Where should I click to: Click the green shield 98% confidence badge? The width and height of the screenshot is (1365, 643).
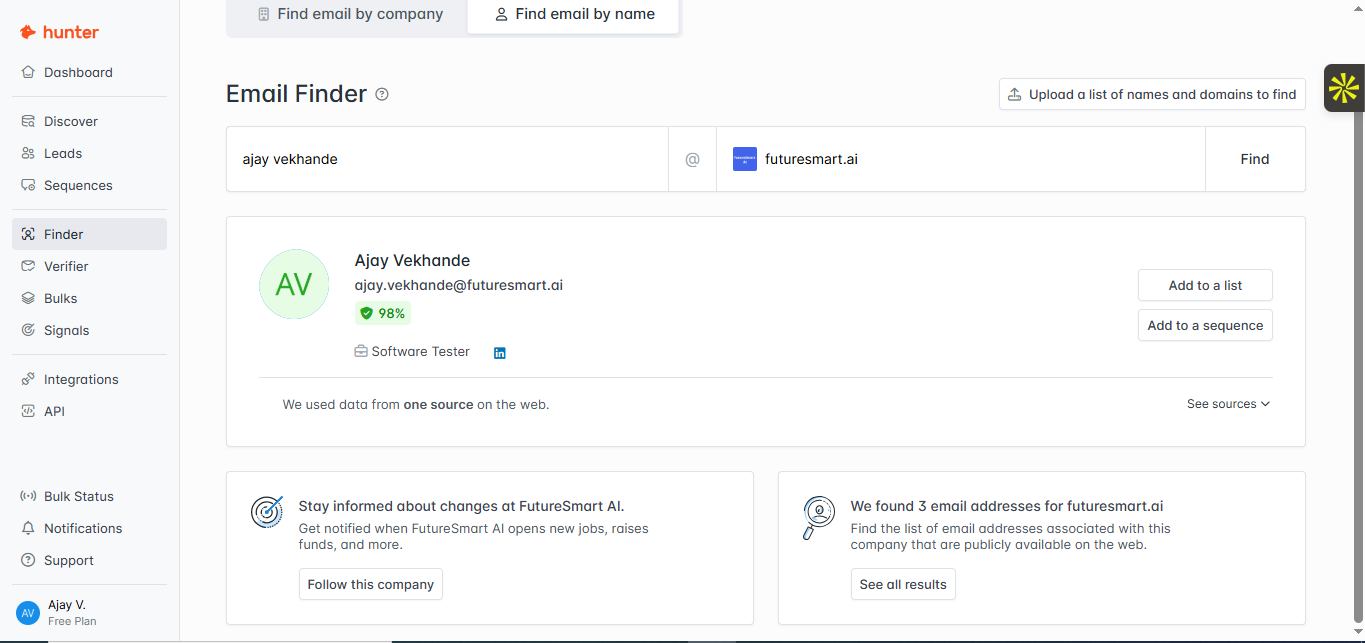coord(383,313)
